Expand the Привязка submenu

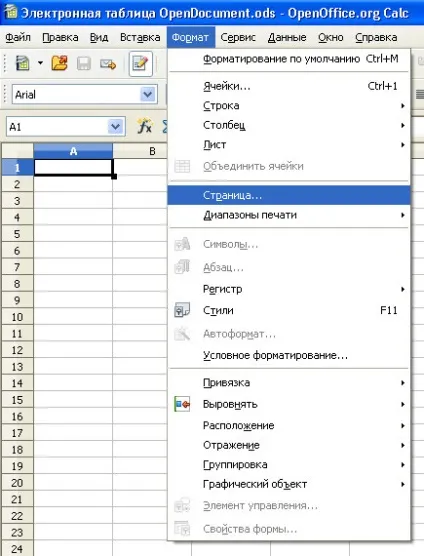point(289,383)
